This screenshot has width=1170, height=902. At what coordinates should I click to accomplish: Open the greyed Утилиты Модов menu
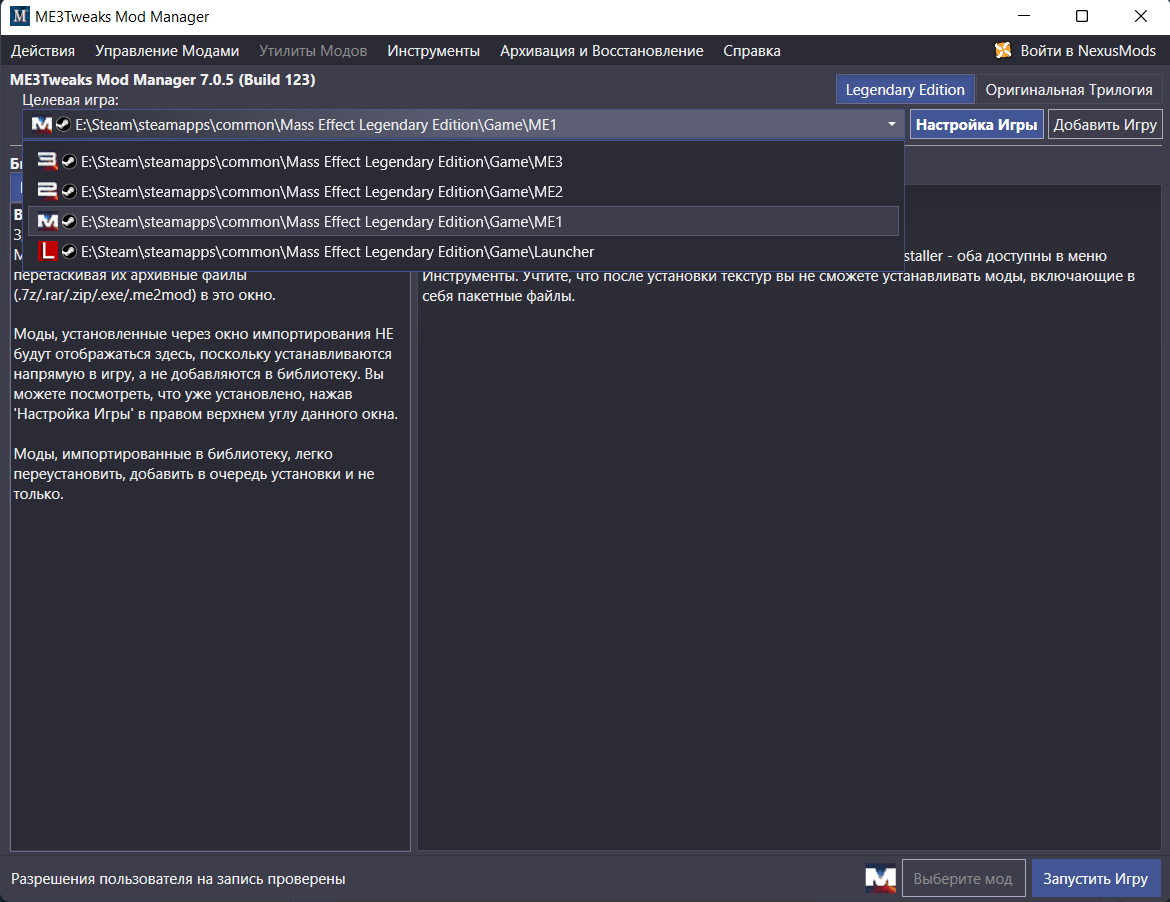pyautogui.click(x=313, y=51)
